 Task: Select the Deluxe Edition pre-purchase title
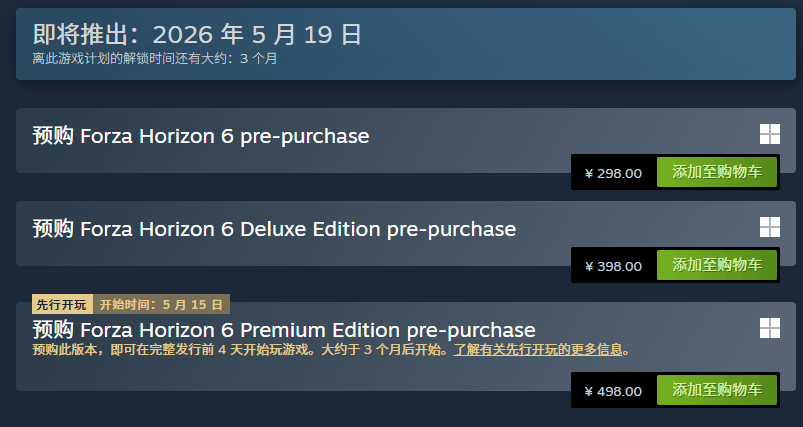[273, 229]
